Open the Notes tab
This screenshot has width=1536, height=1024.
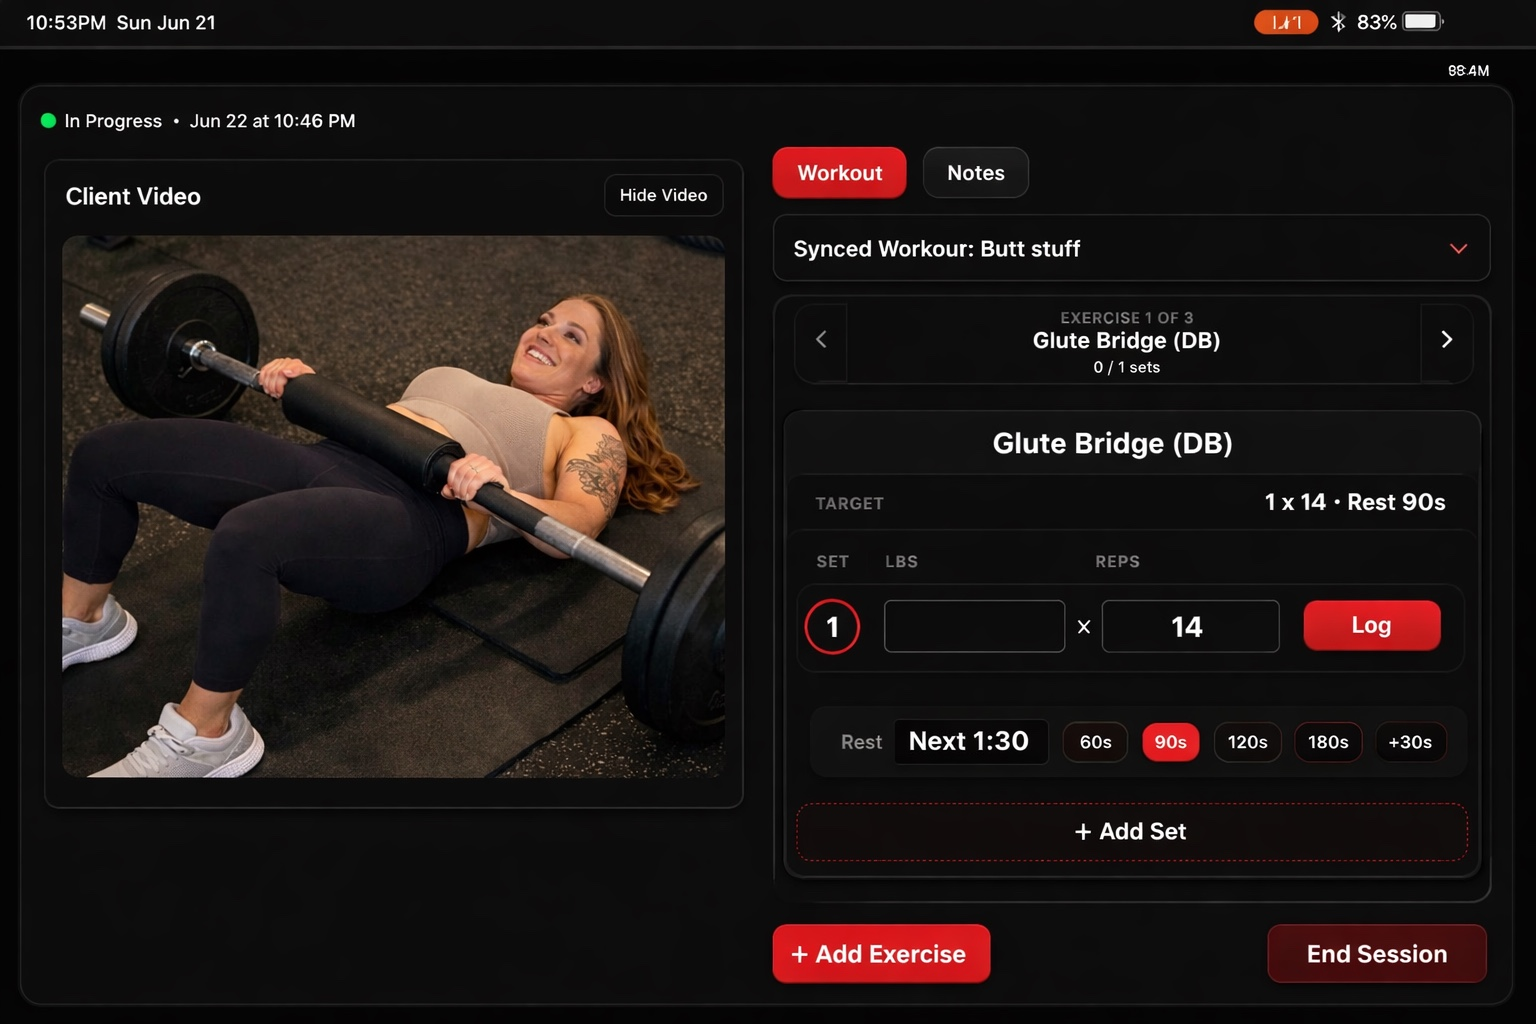975,173
